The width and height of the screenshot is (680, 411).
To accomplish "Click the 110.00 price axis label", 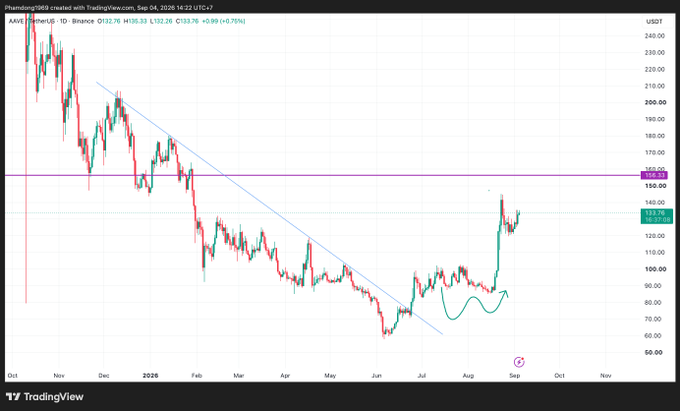I will coord(655,252).
